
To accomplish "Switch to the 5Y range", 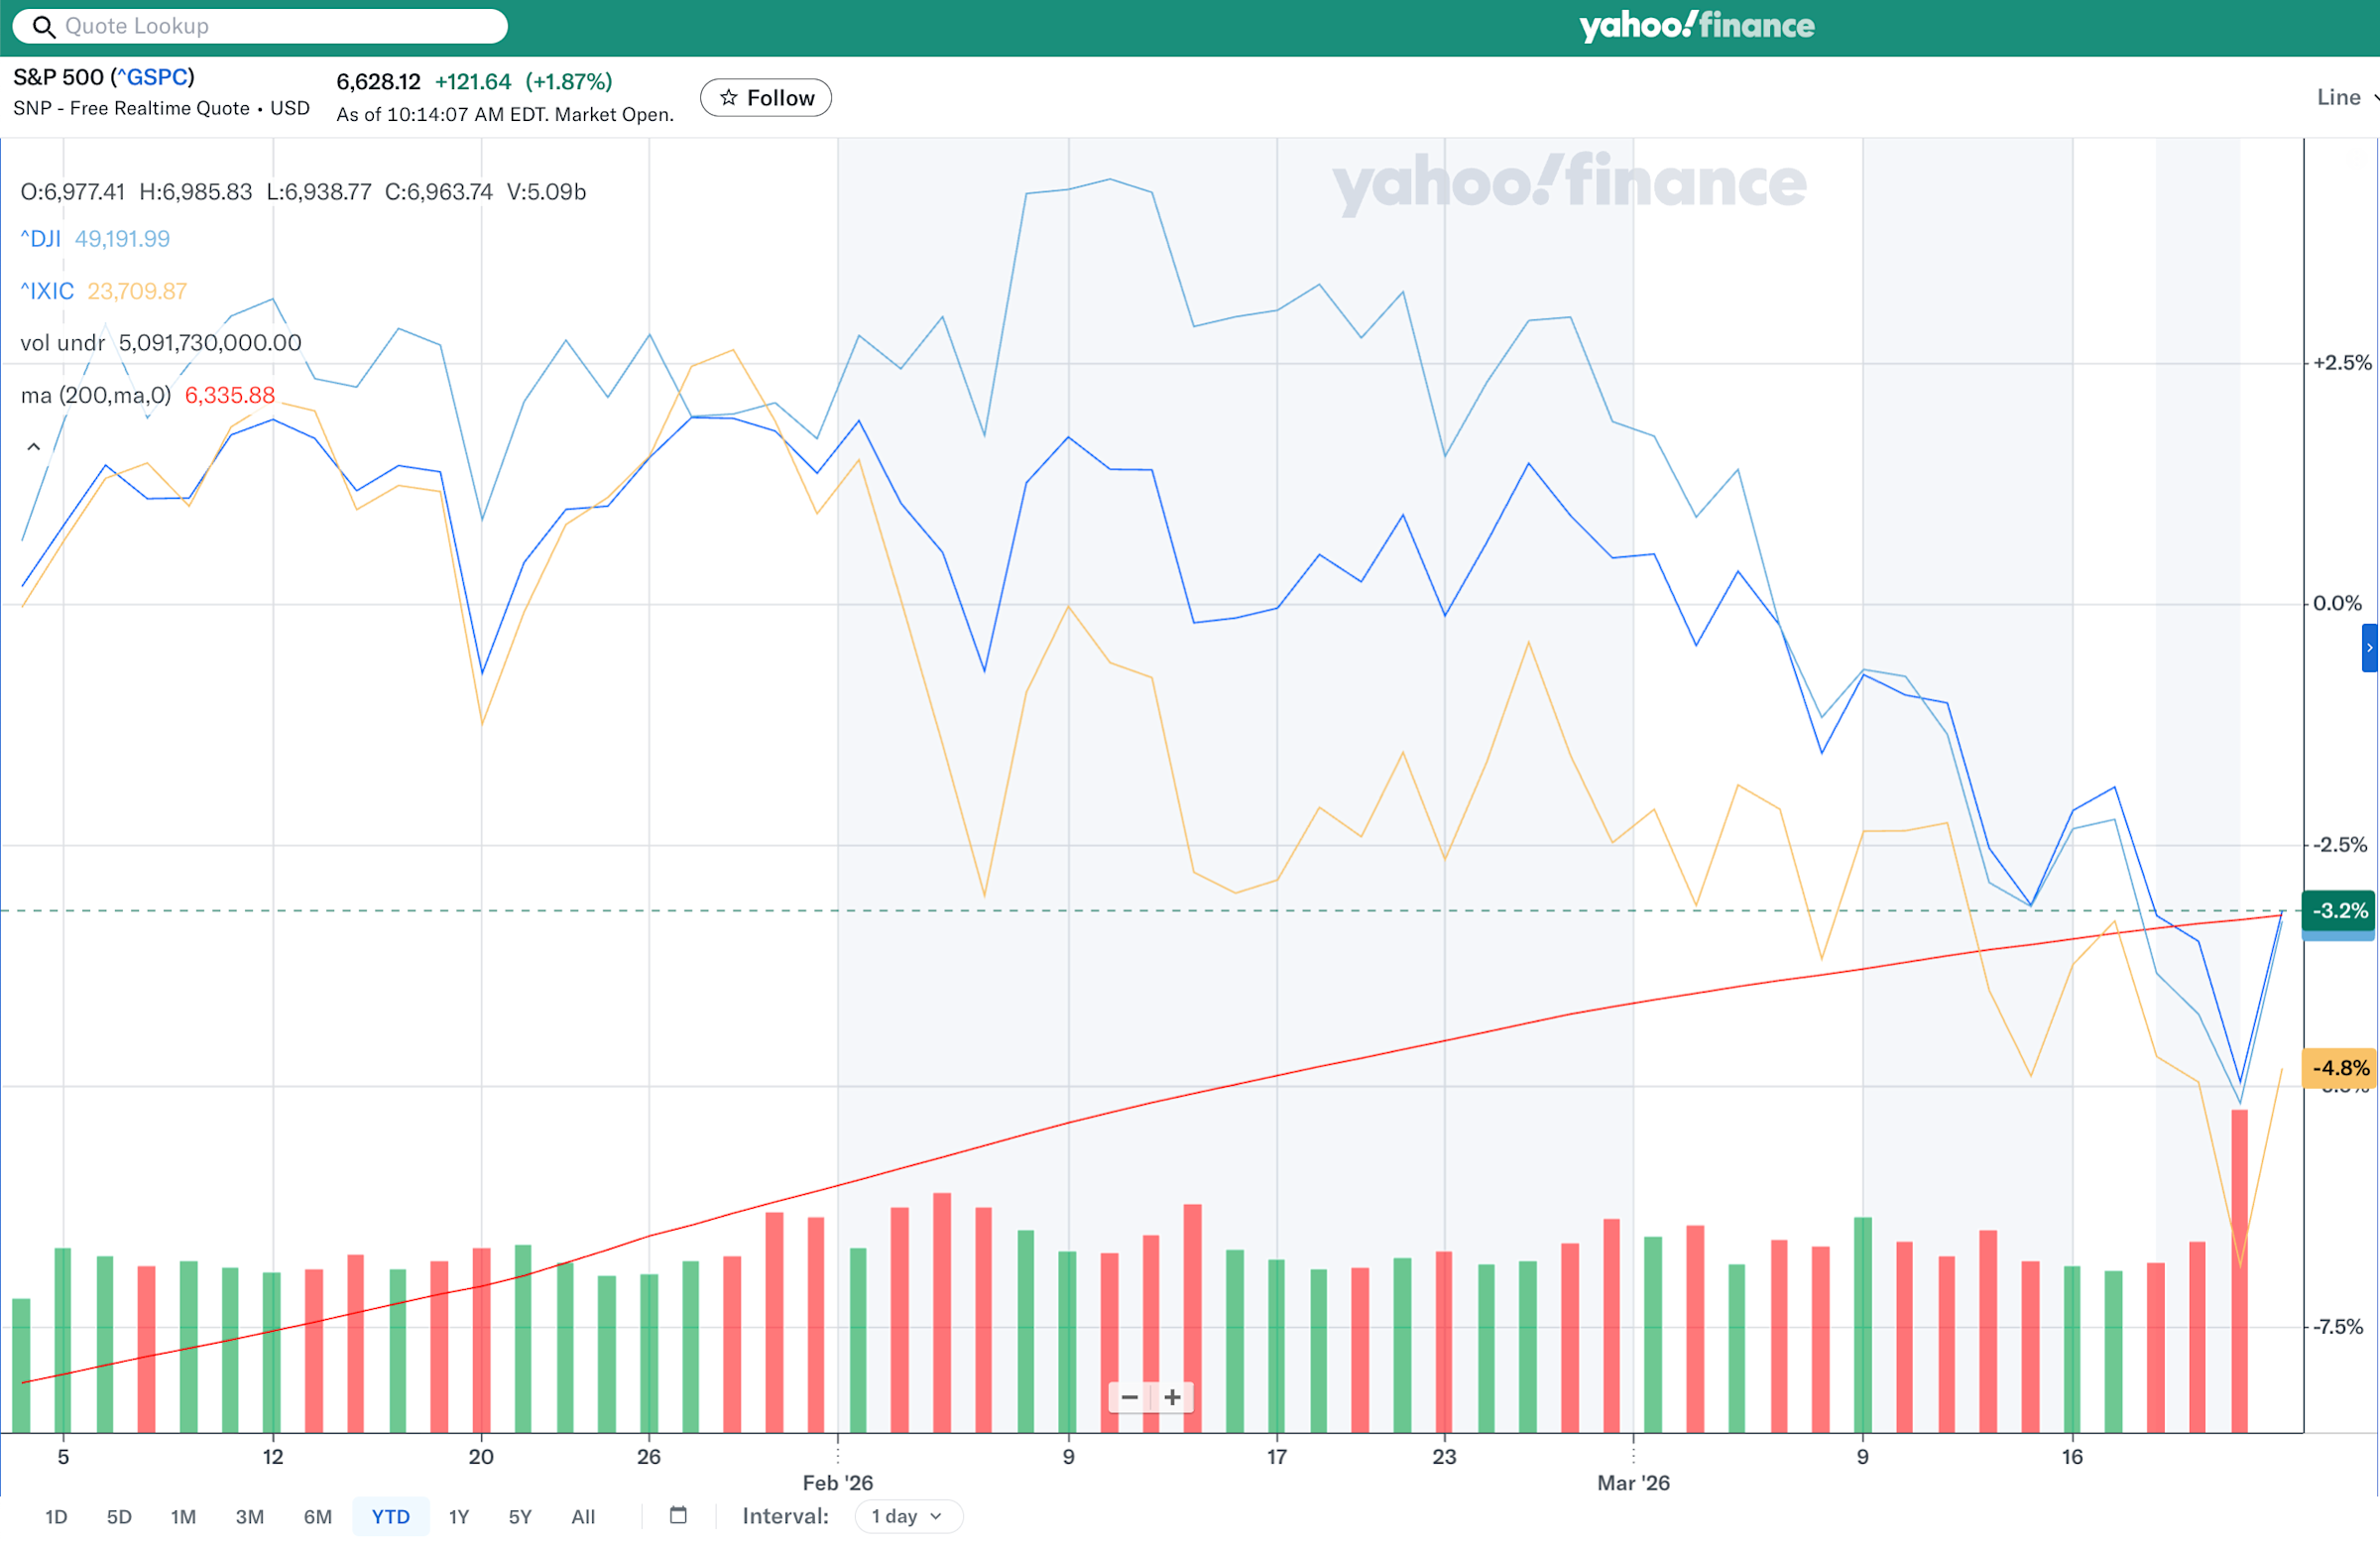I will click(520, 1517).
